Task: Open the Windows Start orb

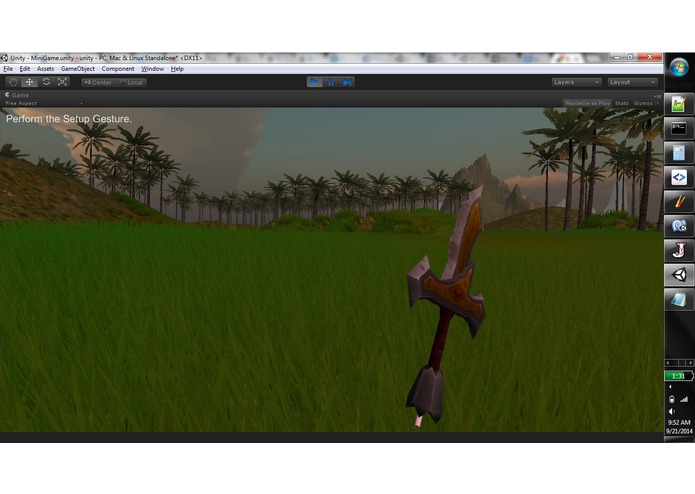Action: 679,68
